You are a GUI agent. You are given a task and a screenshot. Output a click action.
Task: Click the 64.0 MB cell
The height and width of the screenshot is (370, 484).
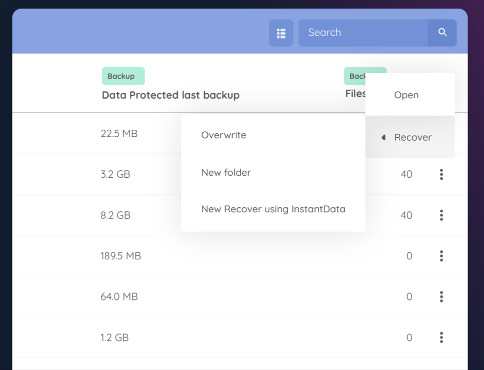click(119, 297)
